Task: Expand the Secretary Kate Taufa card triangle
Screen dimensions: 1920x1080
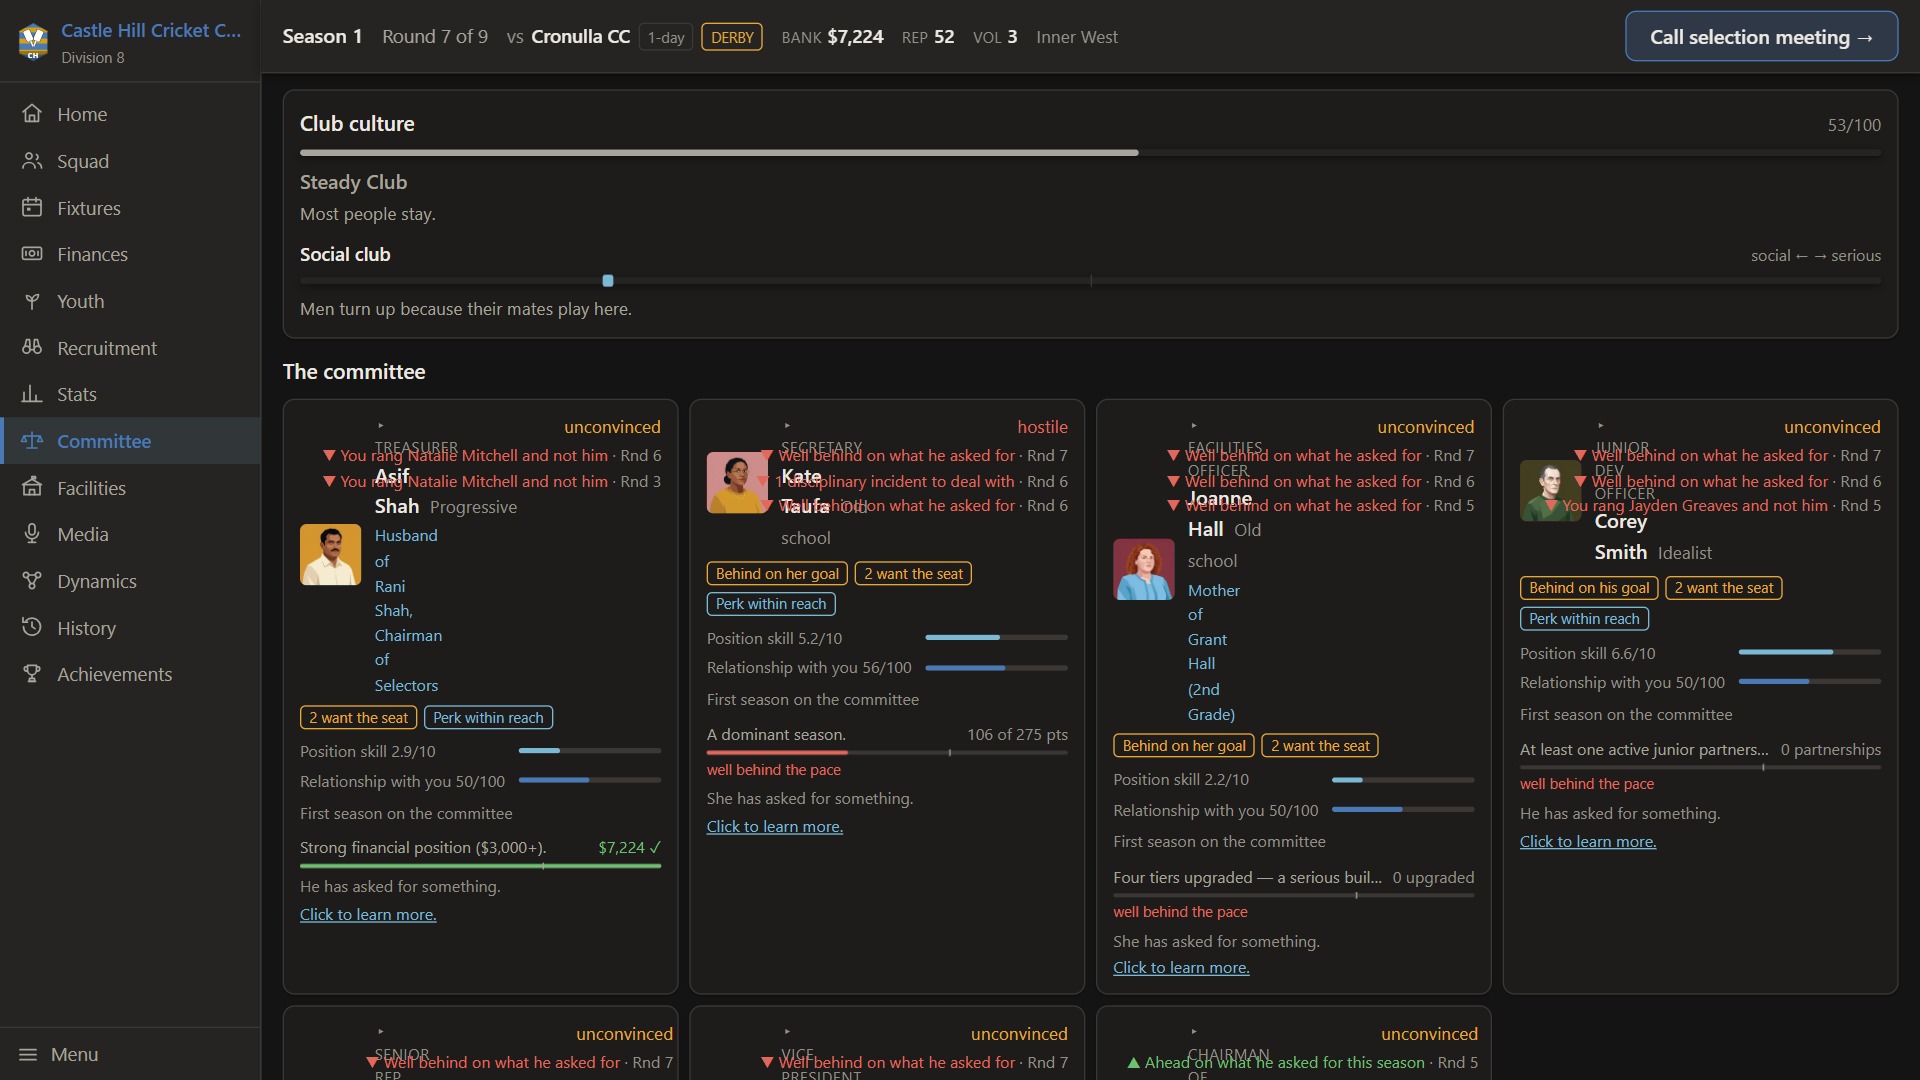Action: click(788, 426)
